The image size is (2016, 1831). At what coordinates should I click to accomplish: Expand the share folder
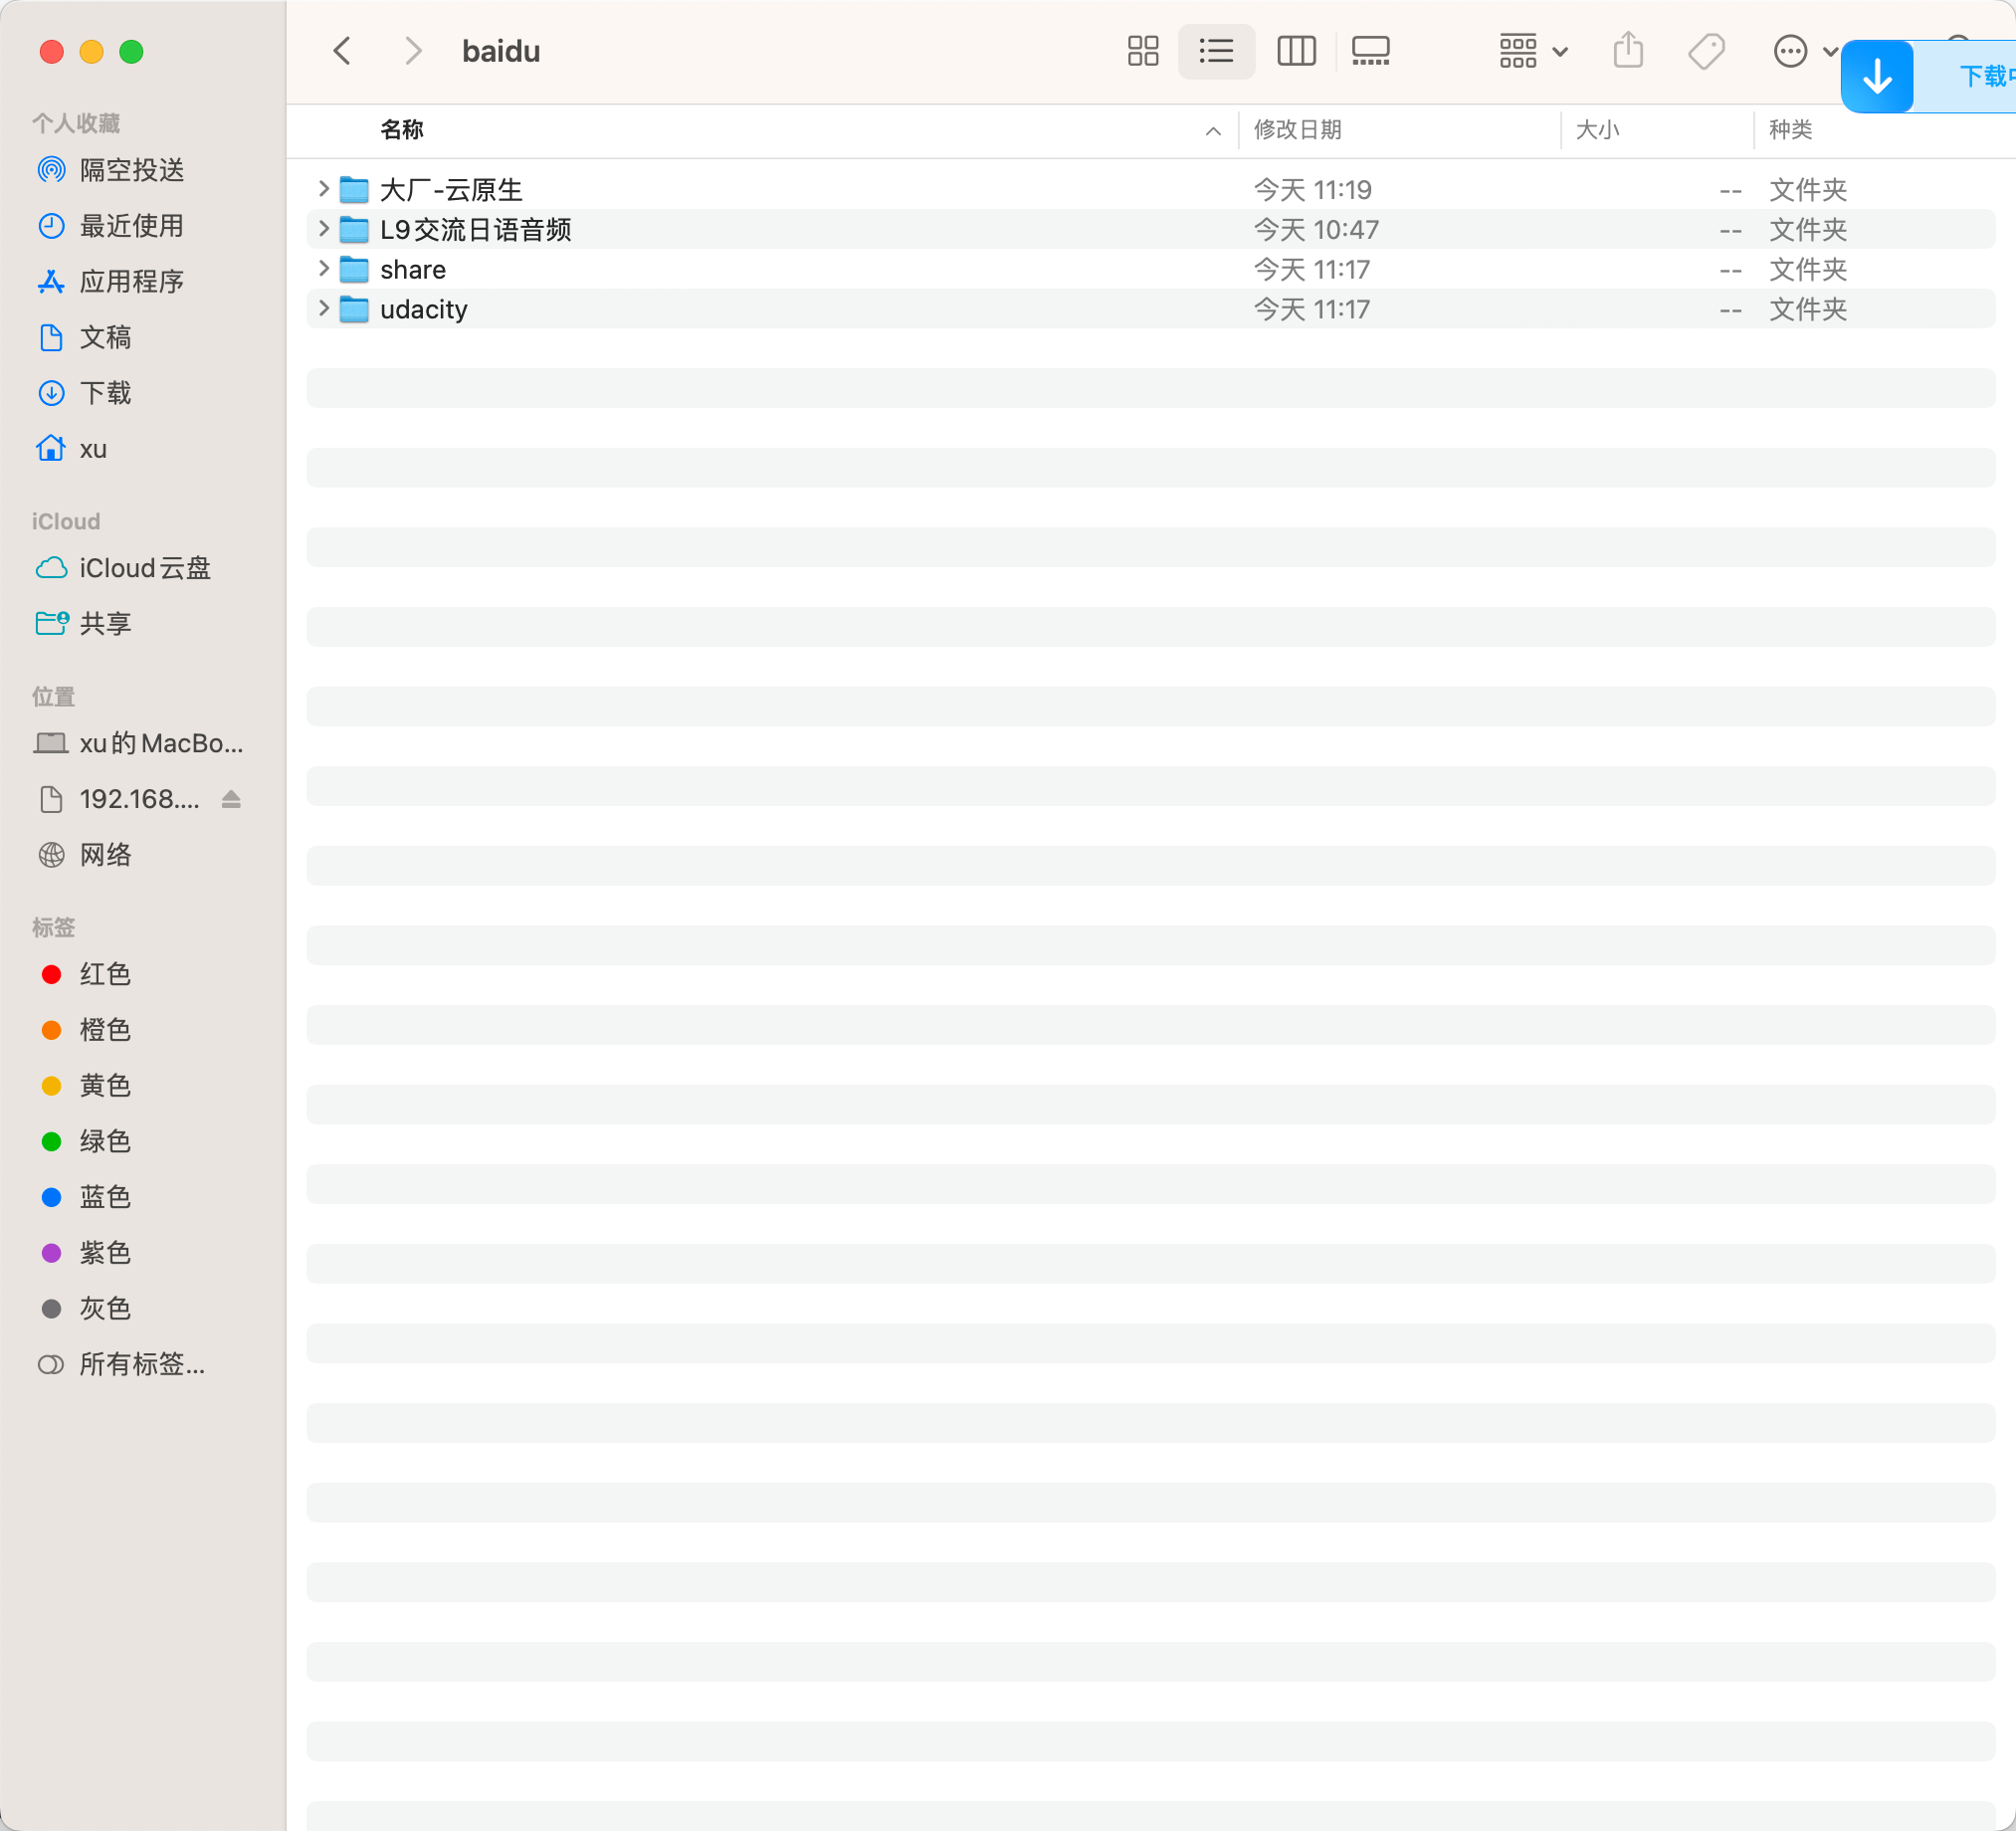point(323,269)
